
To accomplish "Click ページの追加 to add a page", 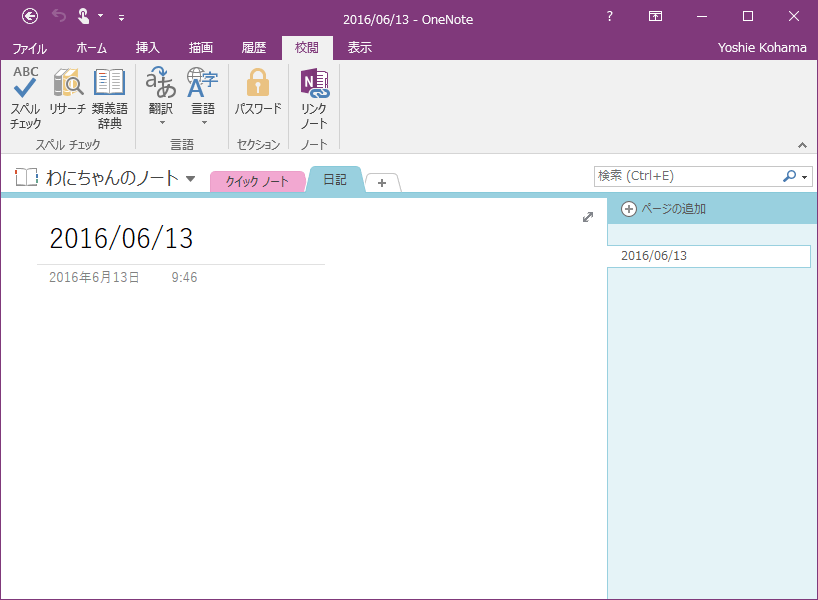I will [663, 209].
